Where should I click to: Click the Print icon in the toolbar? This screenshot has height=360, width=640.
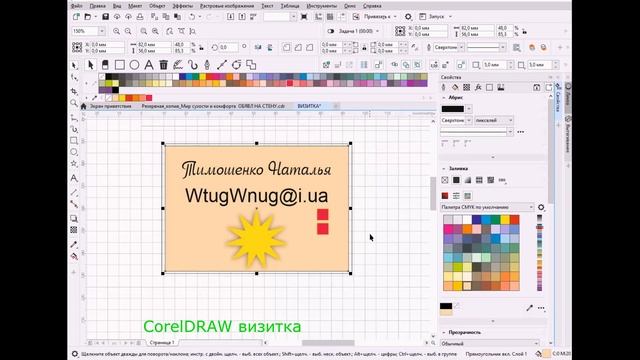click(140, 17)
